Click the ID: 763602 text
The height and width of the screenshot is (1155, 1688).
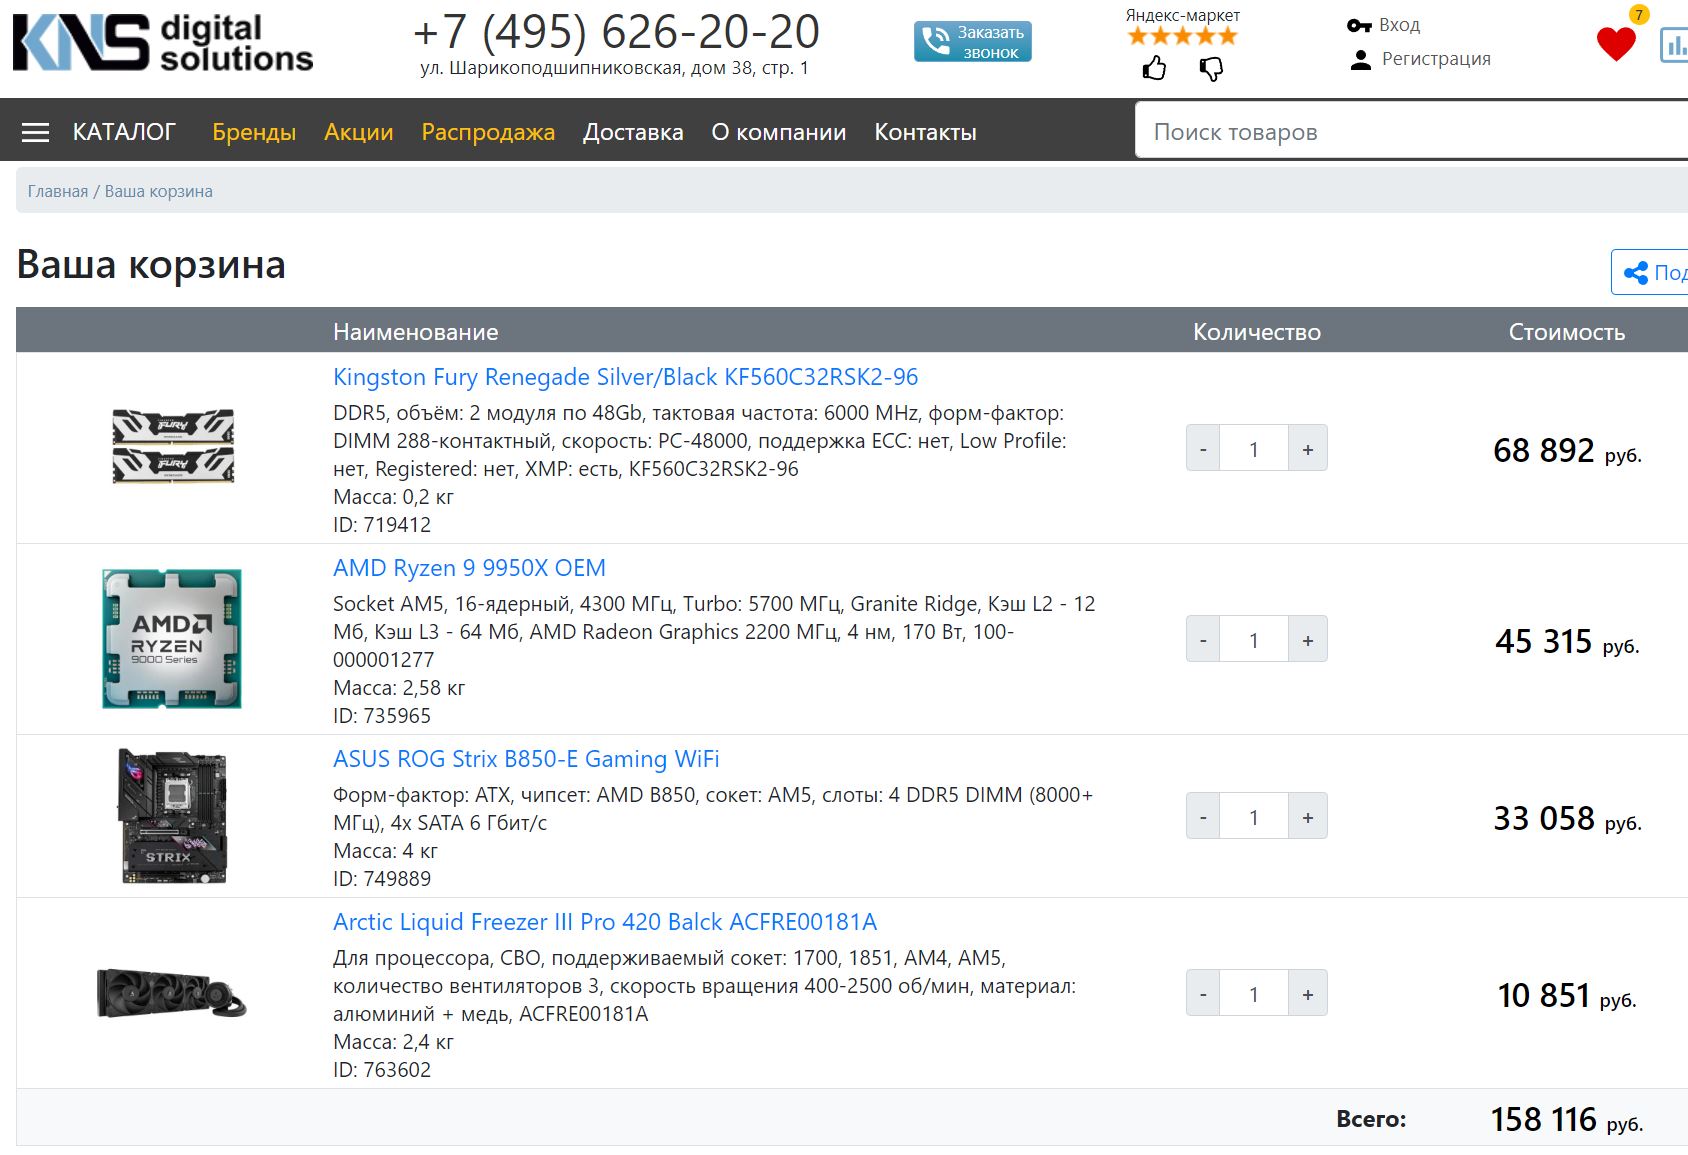[x=382, y=1070]
